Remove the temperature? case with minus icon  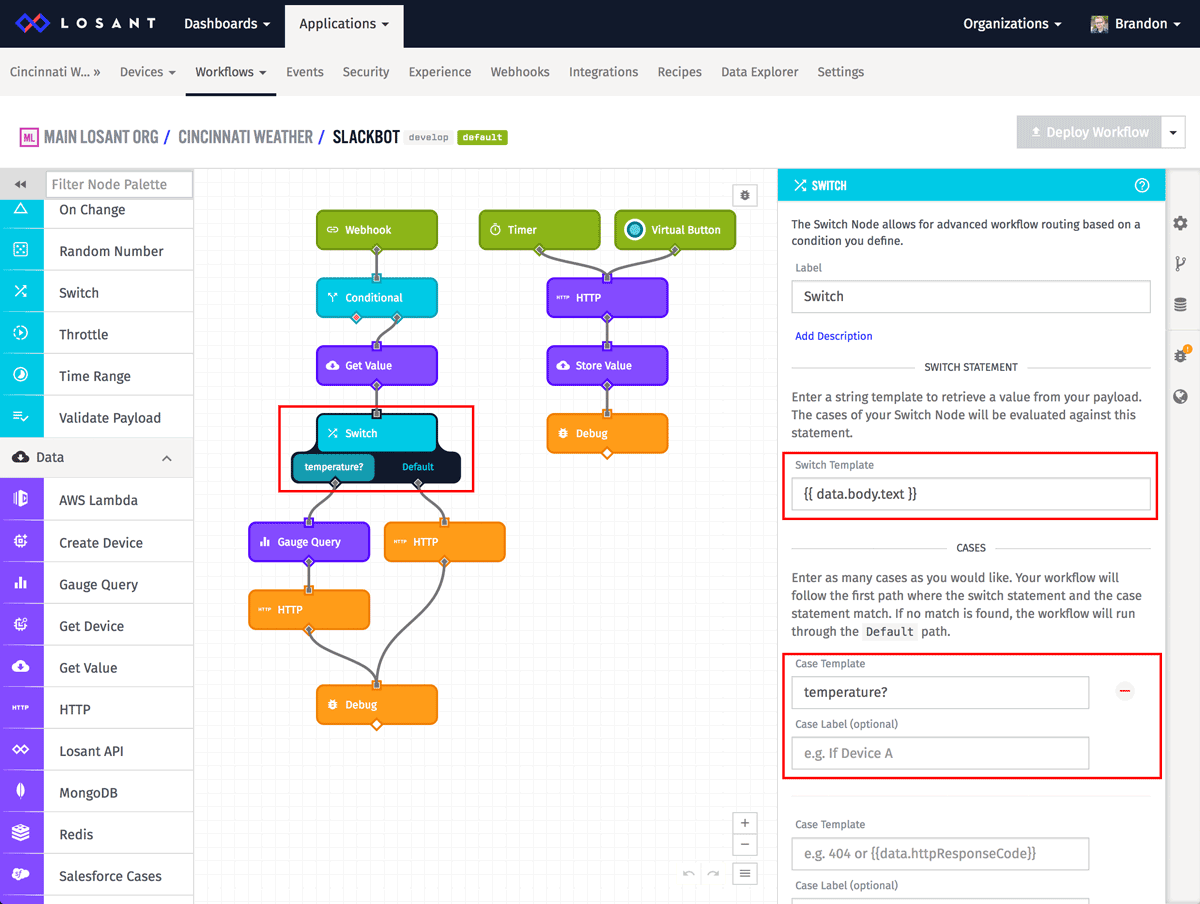coord(1125,691)
